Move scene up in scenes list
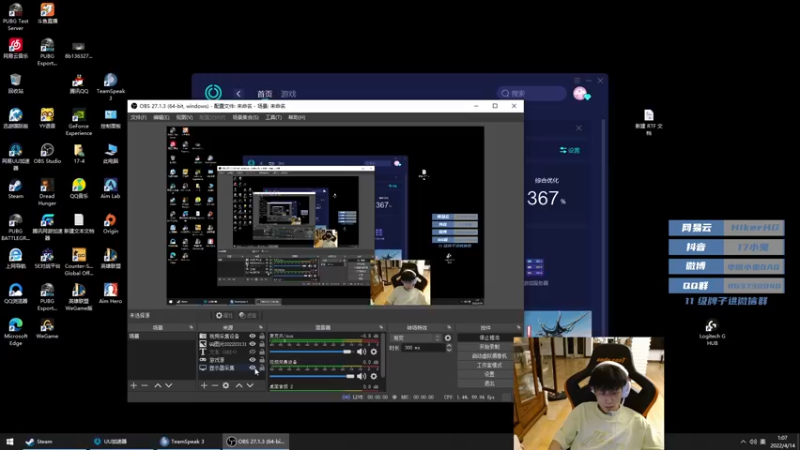Viewport: 800px width, 450px height. 158,385
